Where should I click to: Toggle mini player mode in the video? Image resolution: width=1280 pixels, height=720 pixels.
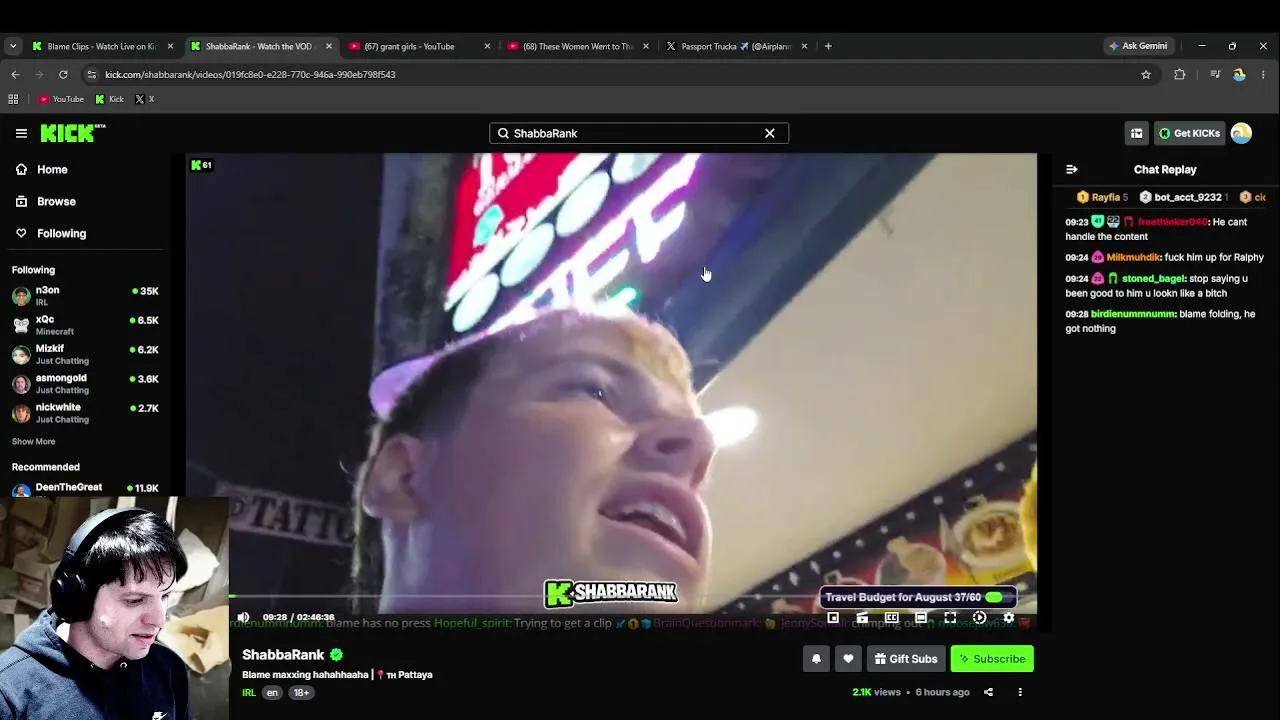tap(833, 618)
